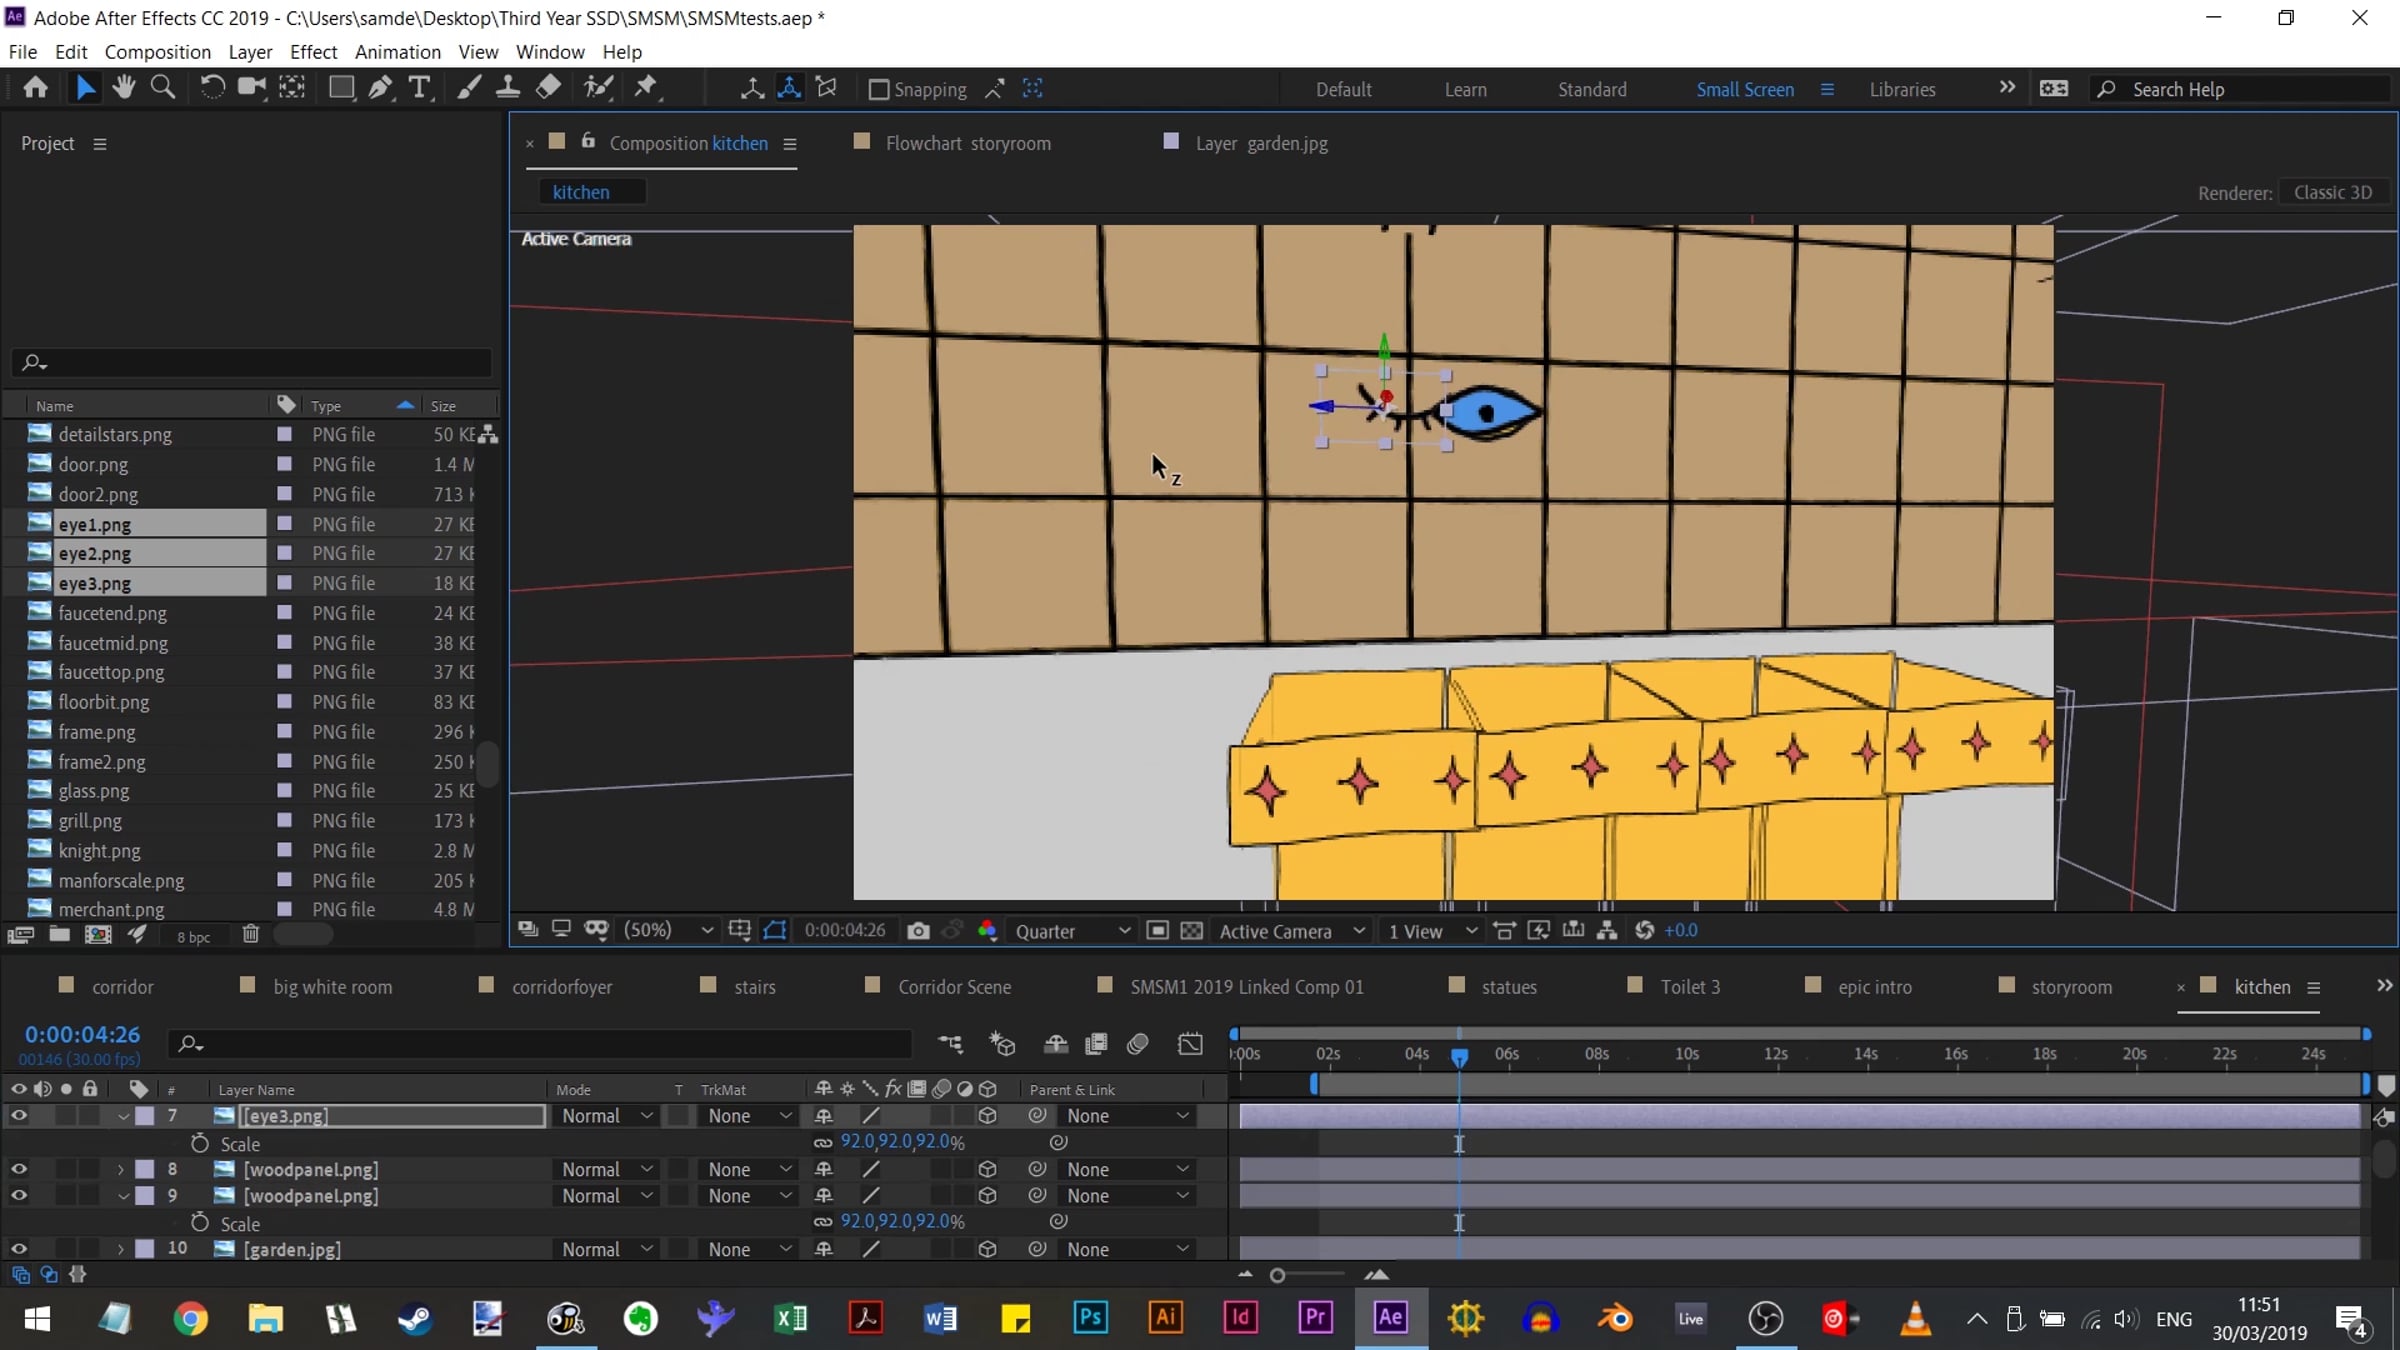
Task: Select the Clone Stamp tool
Action: click(x=508, y=88)
